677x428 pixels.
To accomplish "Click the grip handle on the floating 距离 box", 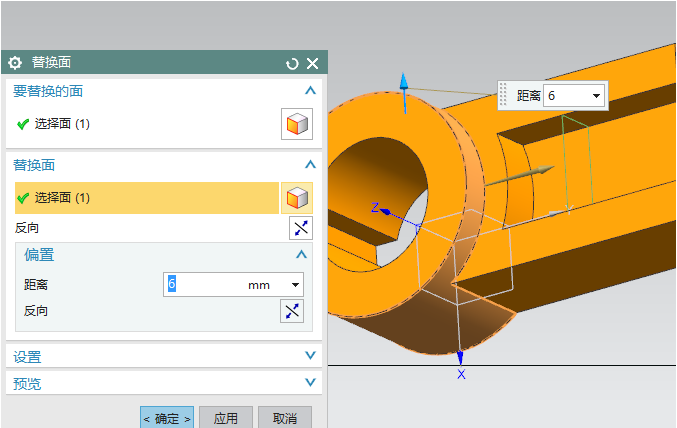I will pos(504,96).
